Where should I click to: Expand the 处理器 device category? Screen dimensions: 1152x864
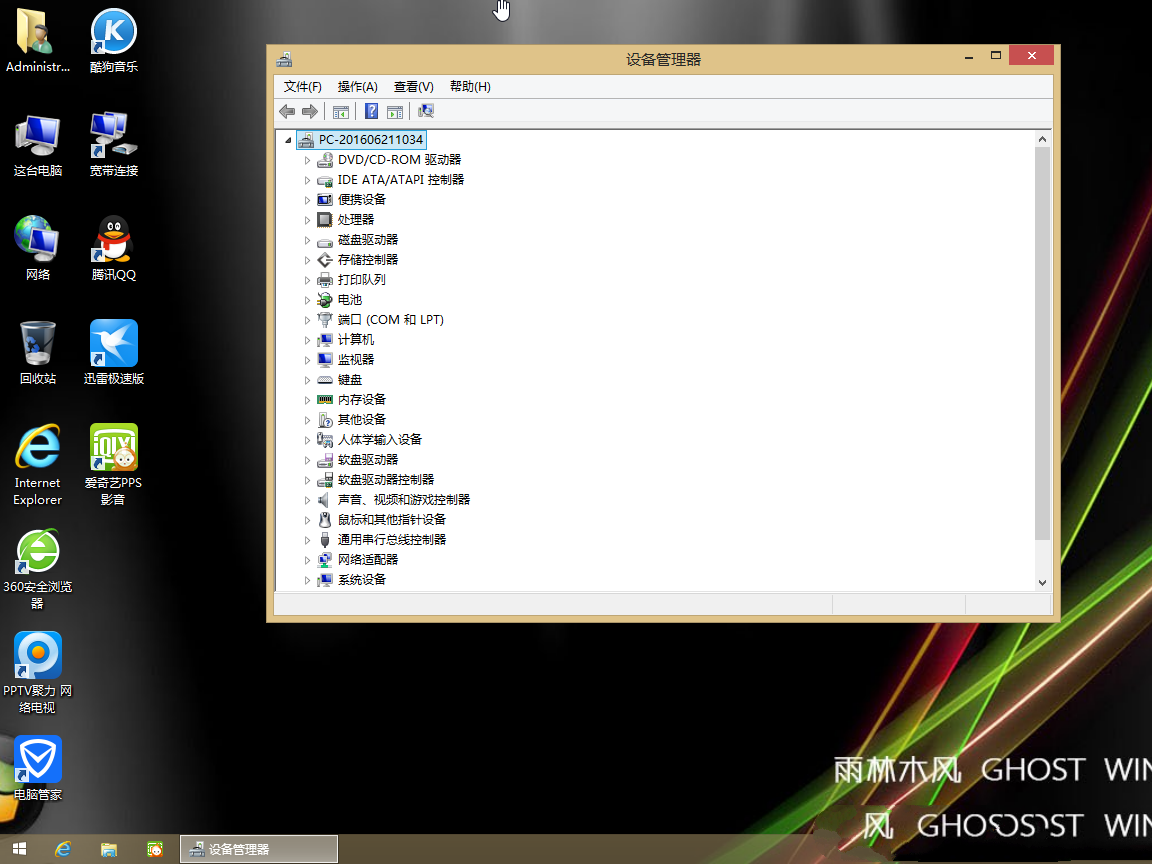click(x=307, y=219)
